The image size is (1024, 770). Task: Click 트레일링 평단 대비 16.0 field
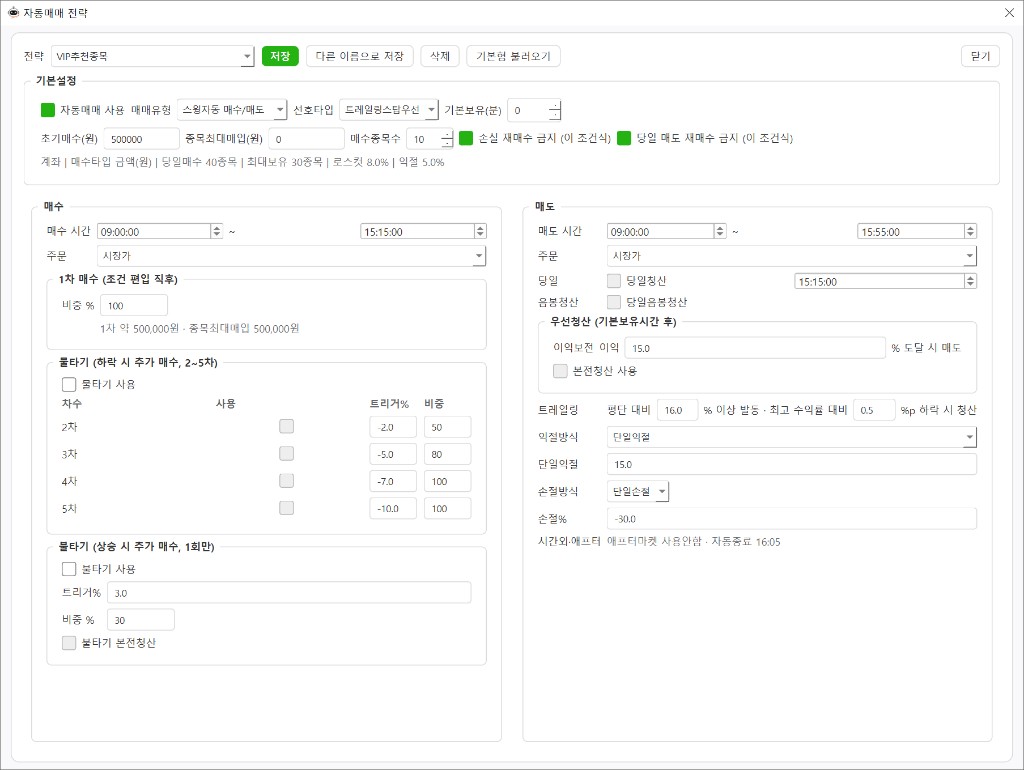point(677,410)
